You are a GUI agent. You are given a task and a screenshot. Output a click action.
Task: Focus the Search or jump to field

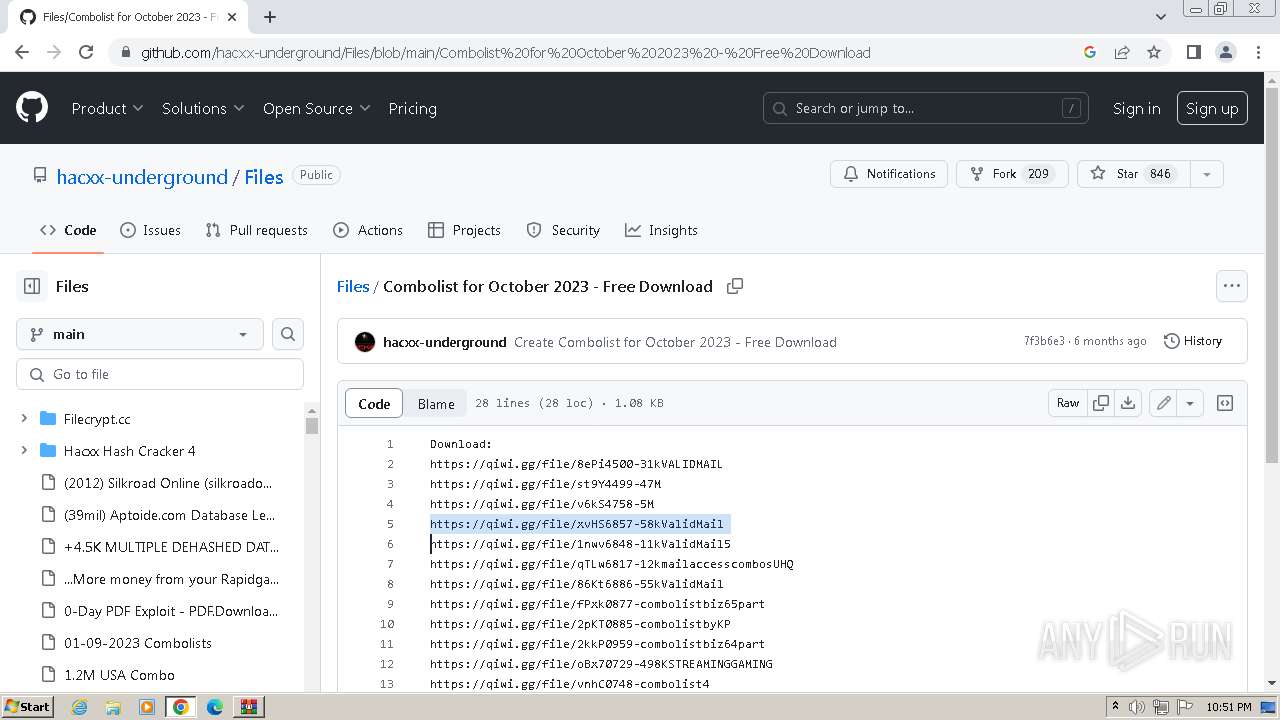click(925, 108)
